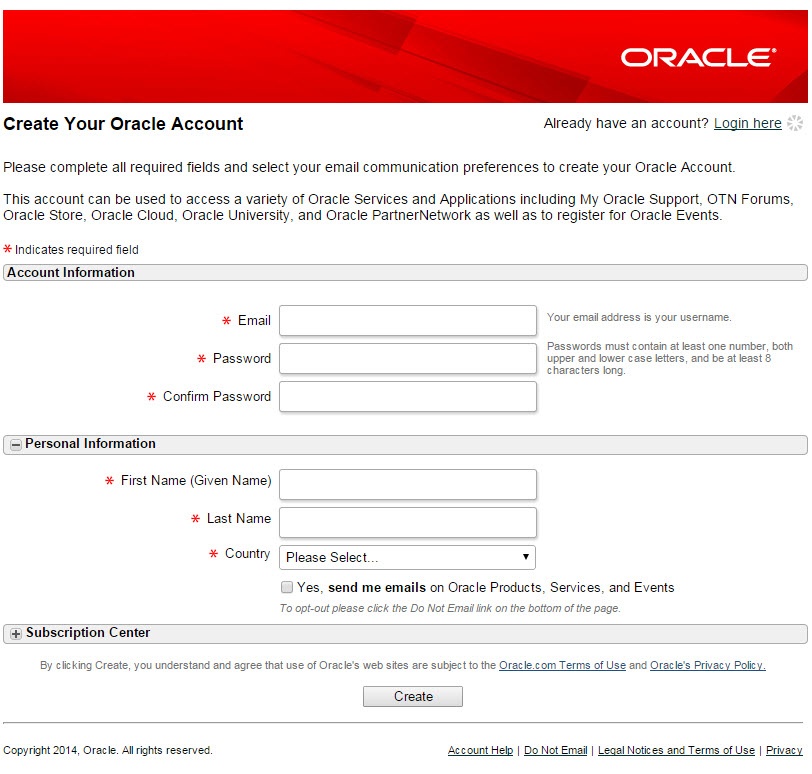812x774 pixels.
Task: Click the 'To opt-out please click' note
Action: click(x=450, y=608)
